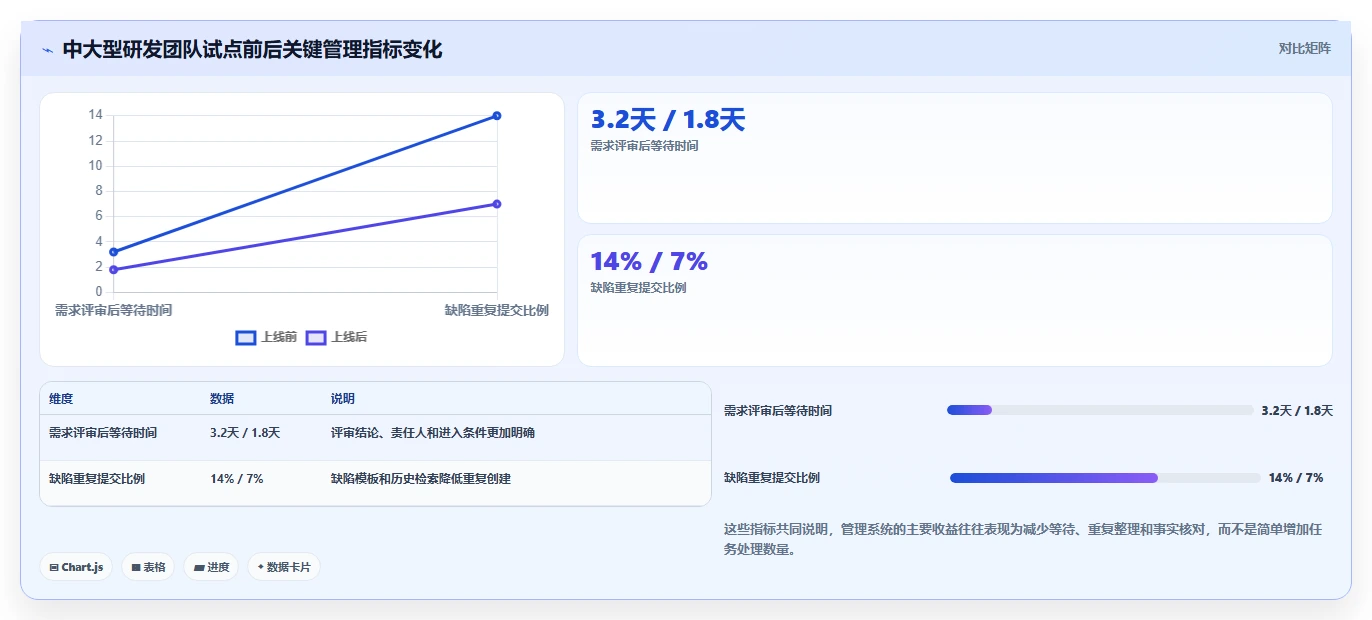Click the 数据卡片 tag chip

(284, 567)
